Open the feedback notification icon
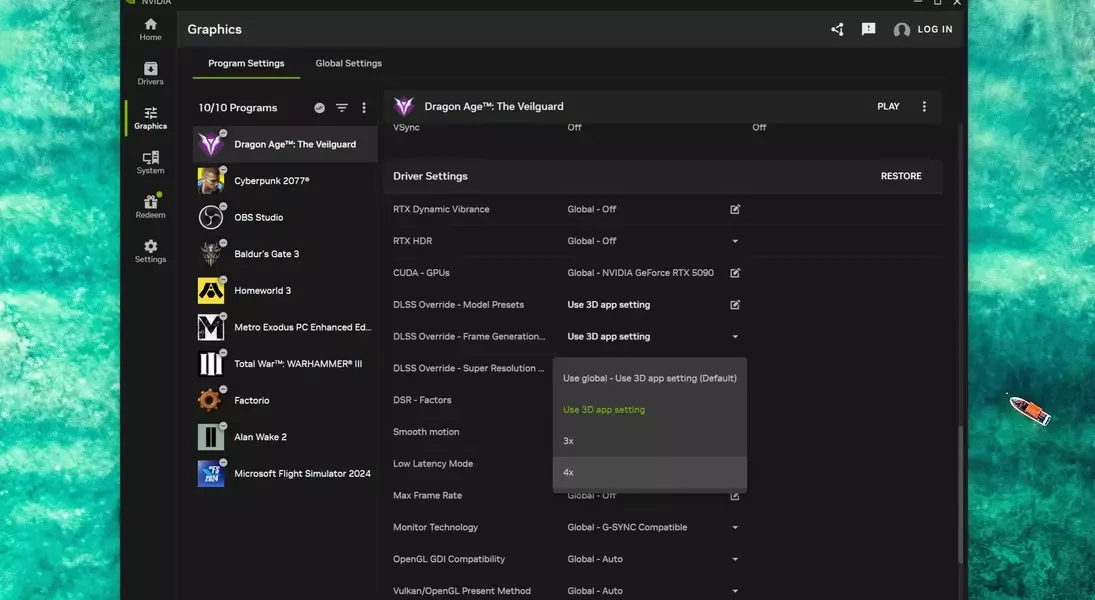This screenshot has height=600, width=1095. point(868,30)
